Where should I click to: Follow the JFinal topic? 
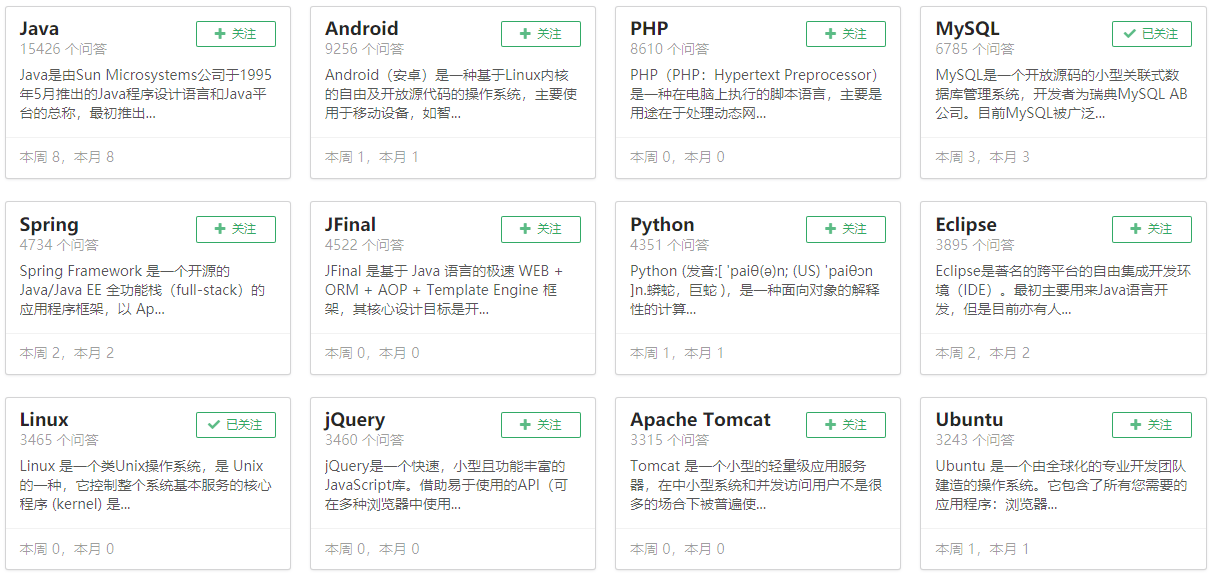pos(541,229)
